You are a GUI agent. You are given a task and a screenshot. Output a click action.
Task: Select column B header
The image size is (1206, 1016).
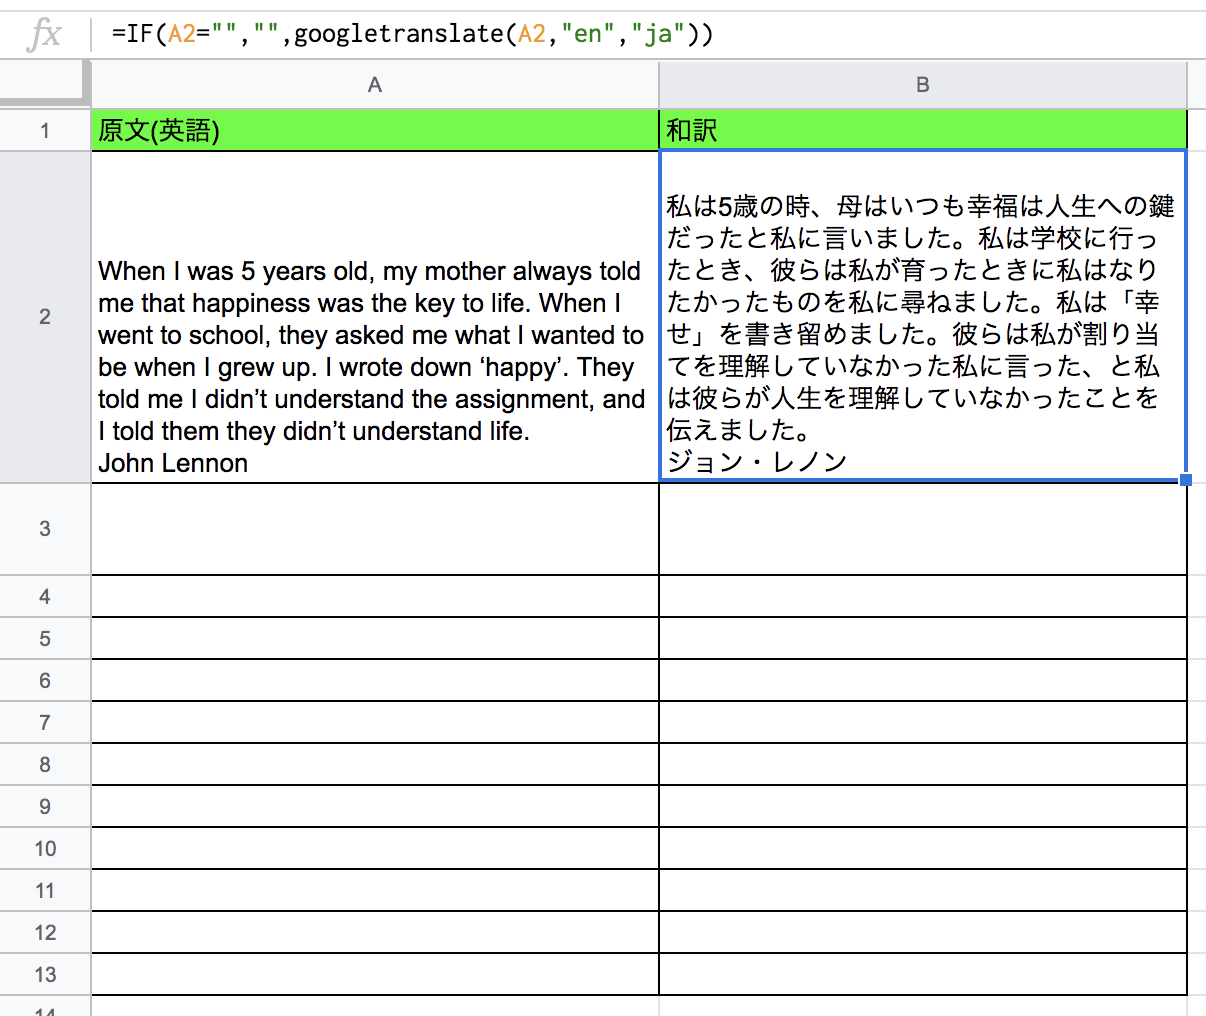(x=923, y=85)
